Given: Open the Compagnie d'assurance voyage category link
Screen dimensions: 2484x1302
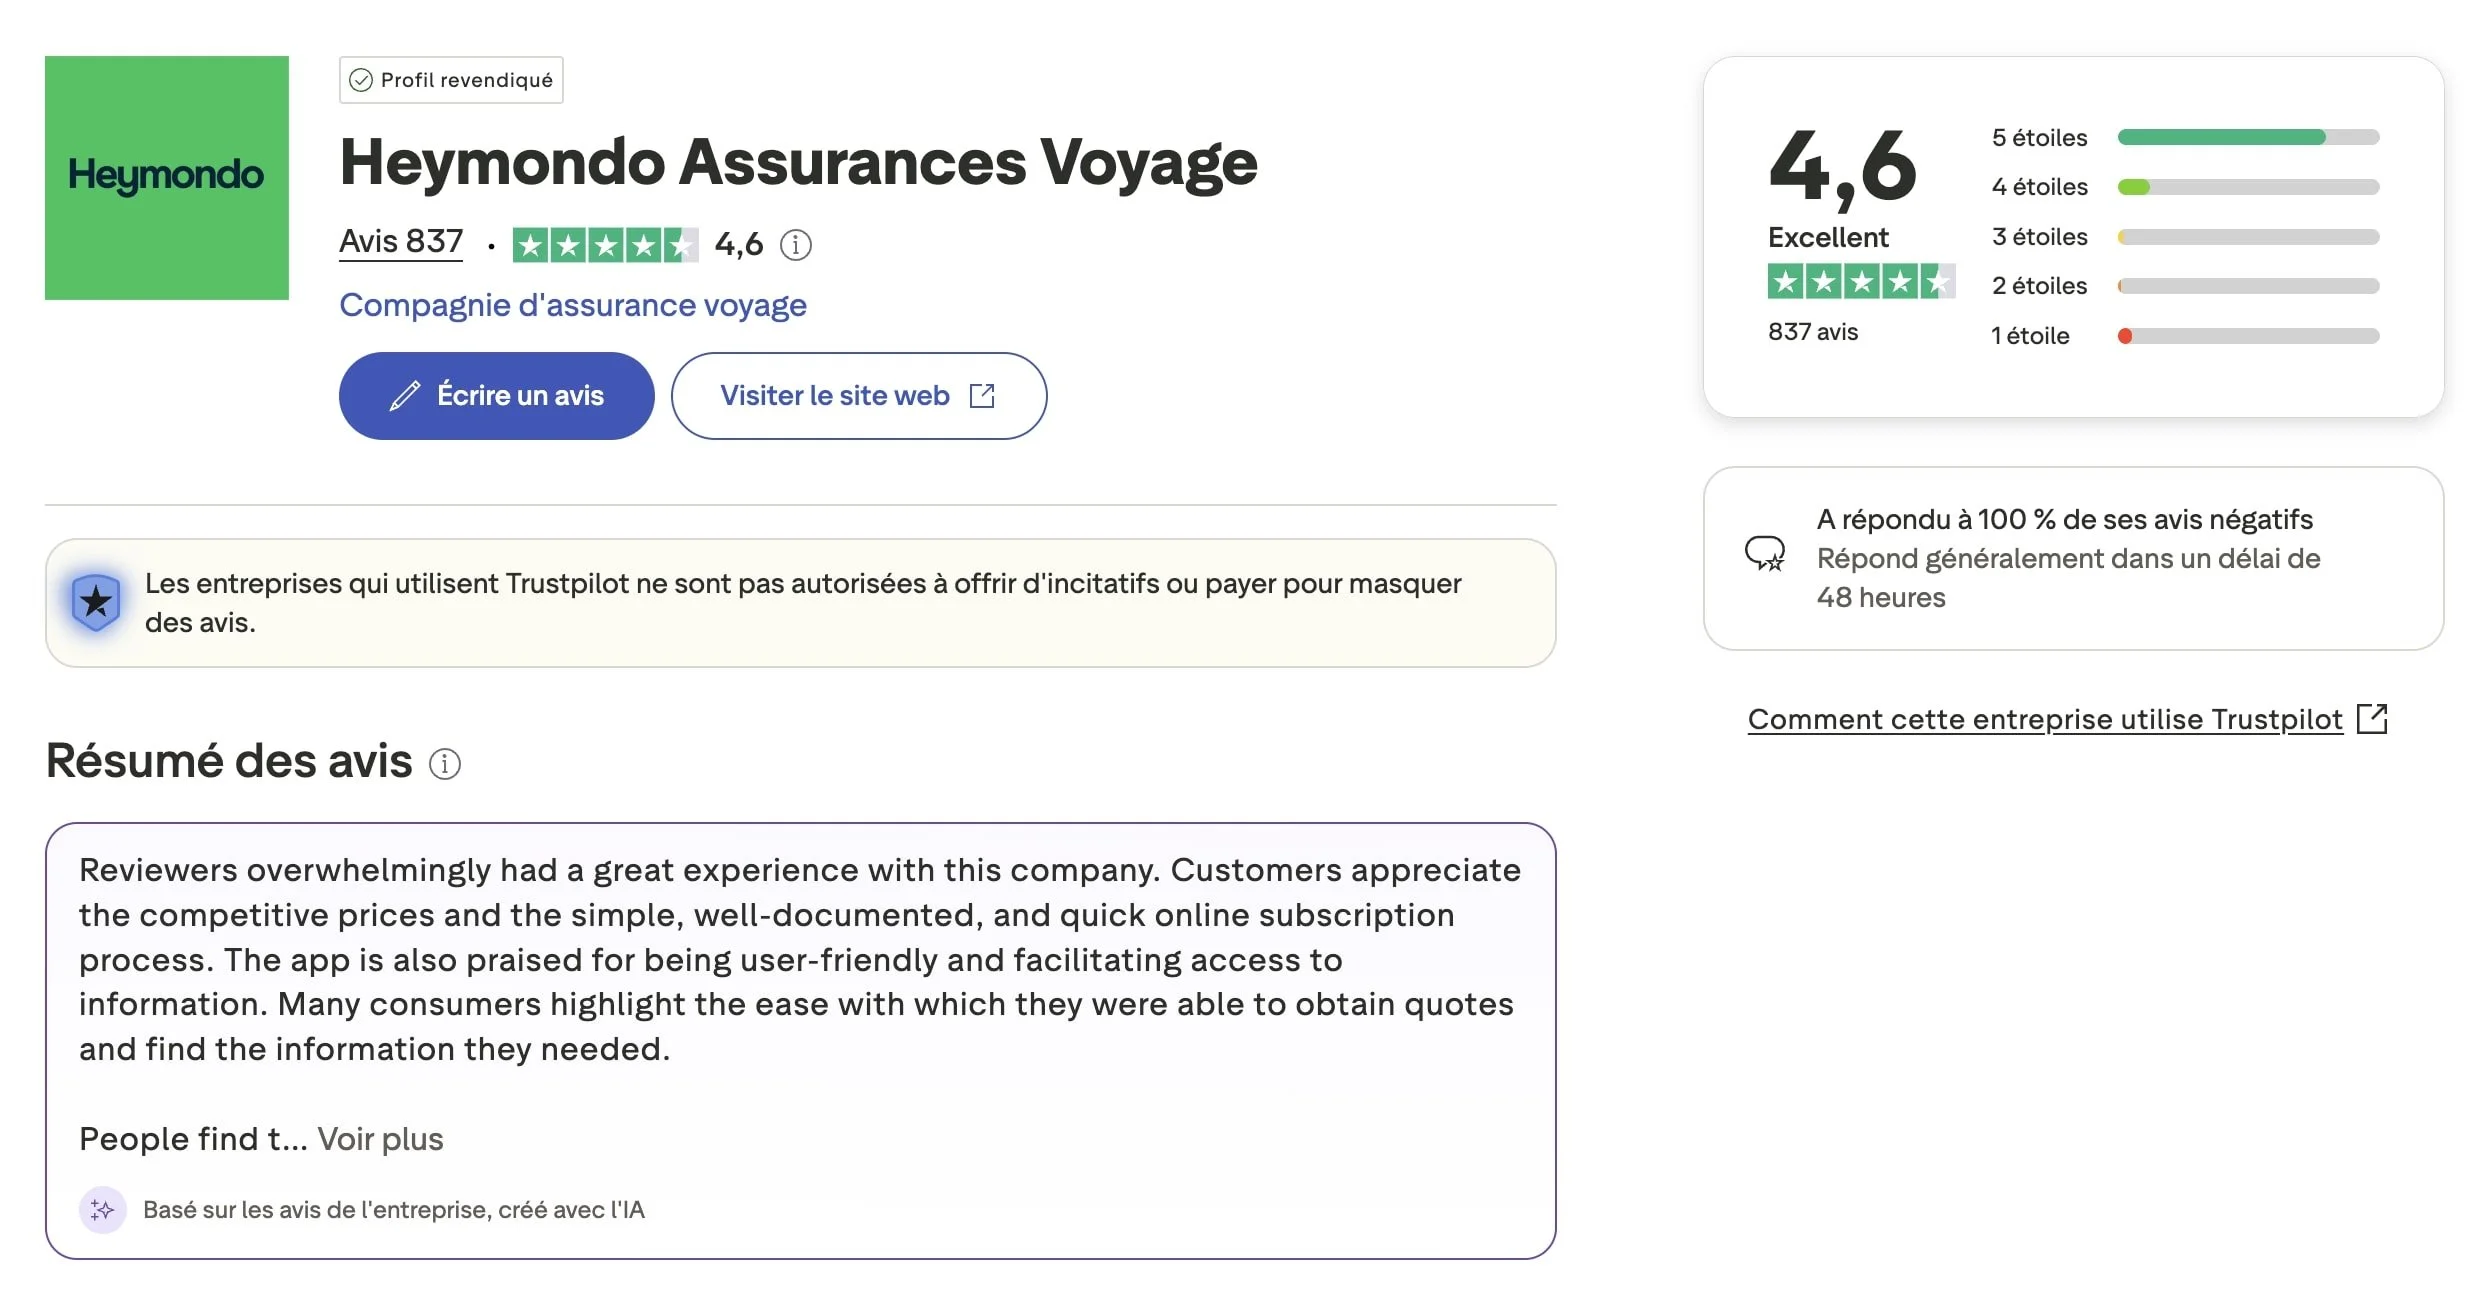Looking at the screenshot, I should click(572, 305).
